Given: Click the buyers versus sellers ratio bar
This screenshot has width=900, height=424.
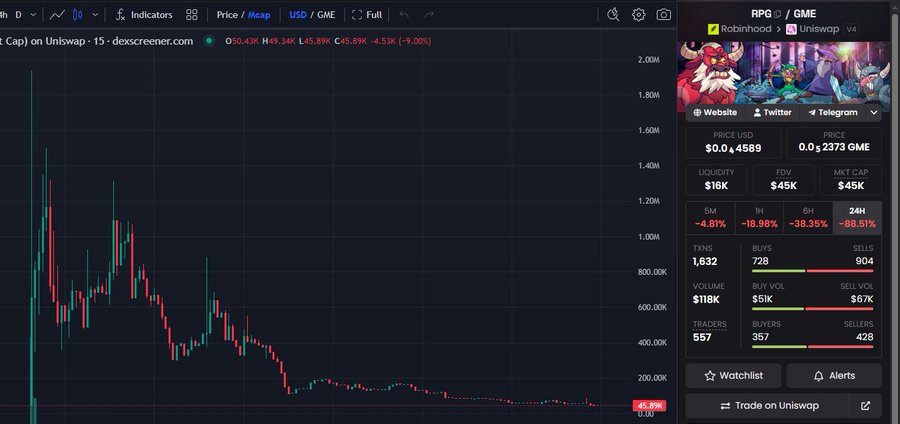Looking at the screenshot, I should (x=813, y=347).
